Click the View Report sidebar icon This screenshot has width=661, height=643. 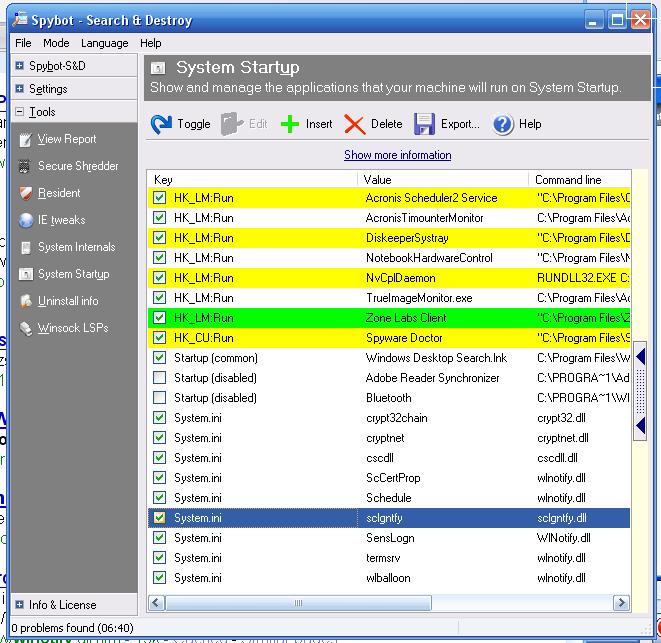(25, 140)
